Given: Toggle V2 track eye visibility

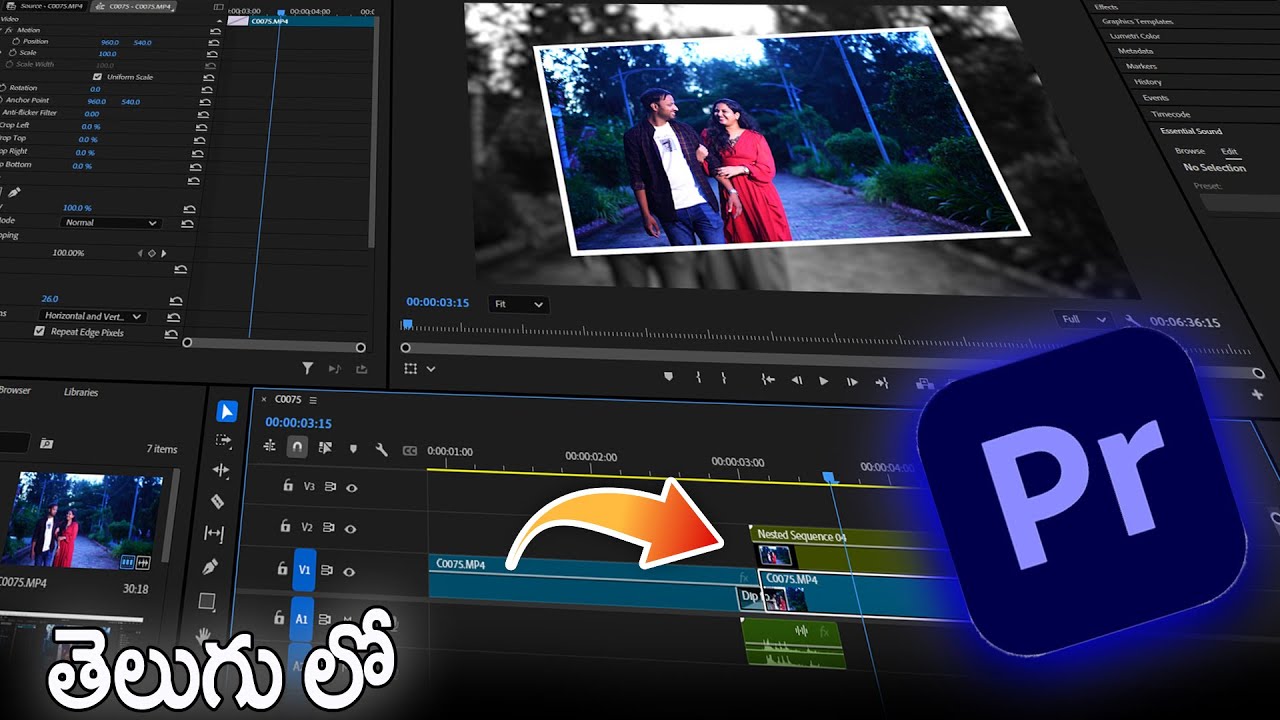Looking at the screenshot, I should pyautogui.click(x=350, y=527).
